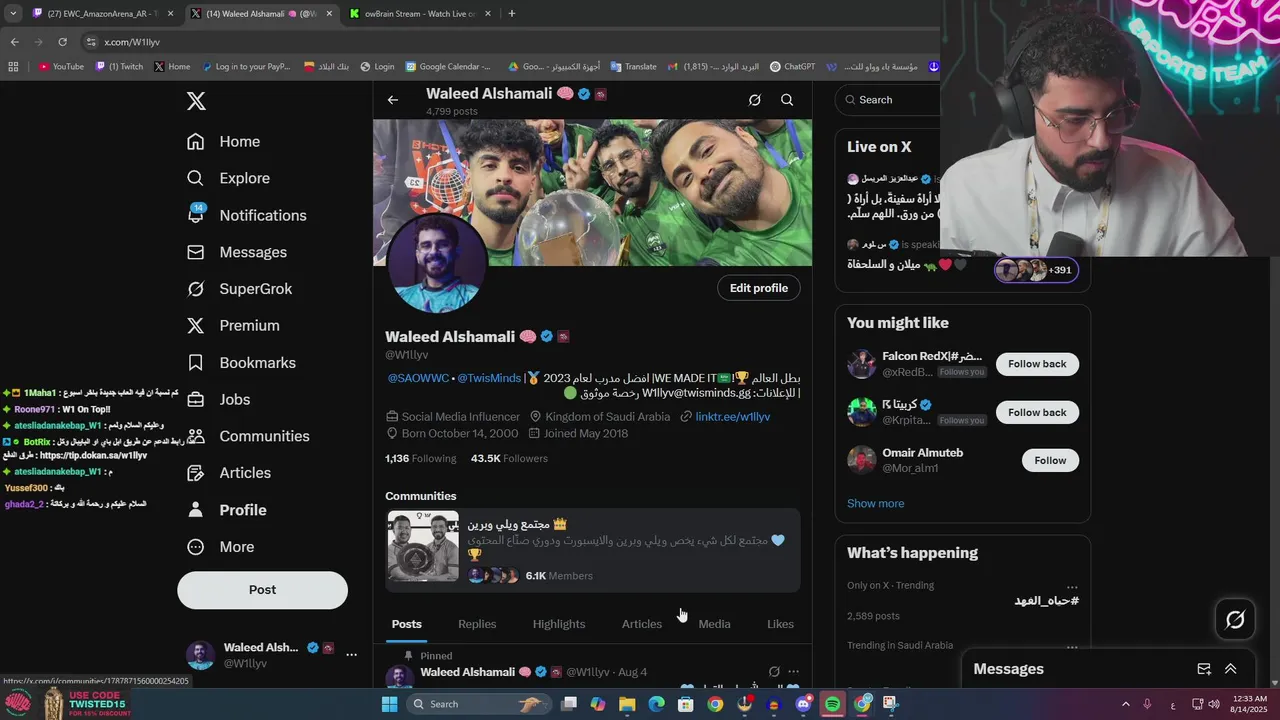Reload the page in the browser
Viewport: 1280px width, 720px height.
62,42
